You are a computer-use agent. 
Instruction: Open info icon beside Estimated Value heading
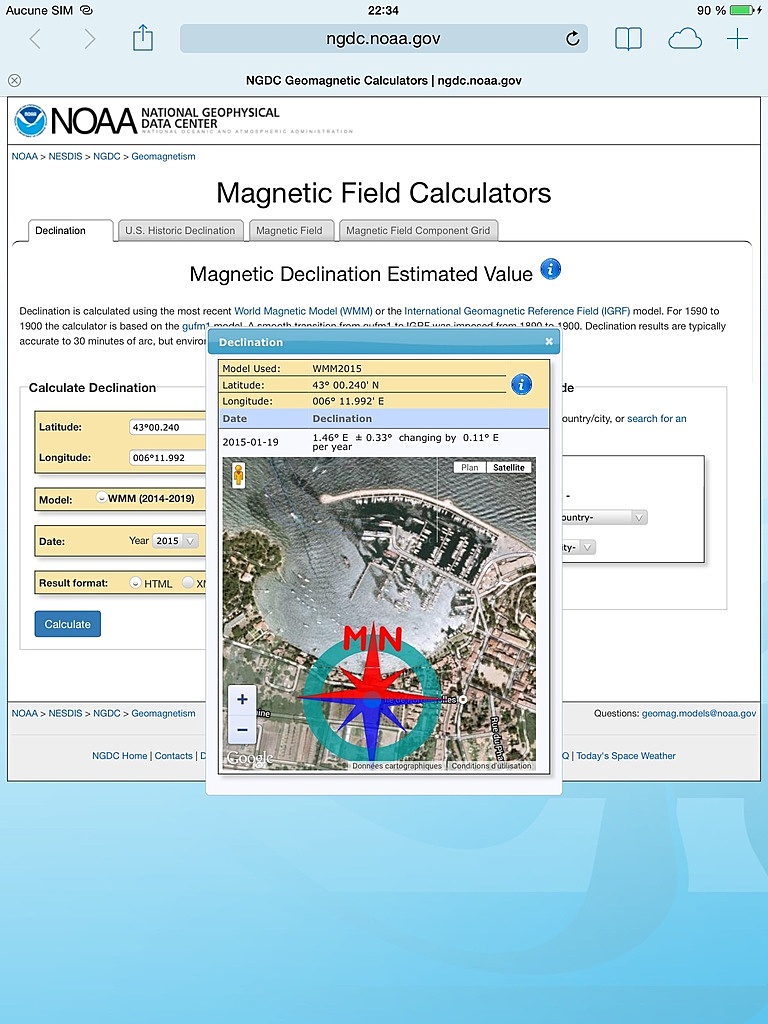click(551, 269)
